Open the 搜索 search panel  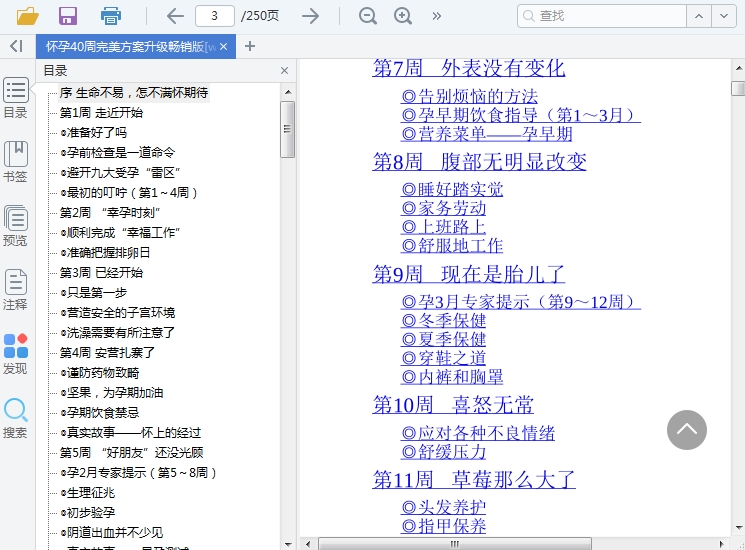click(16, 418)
